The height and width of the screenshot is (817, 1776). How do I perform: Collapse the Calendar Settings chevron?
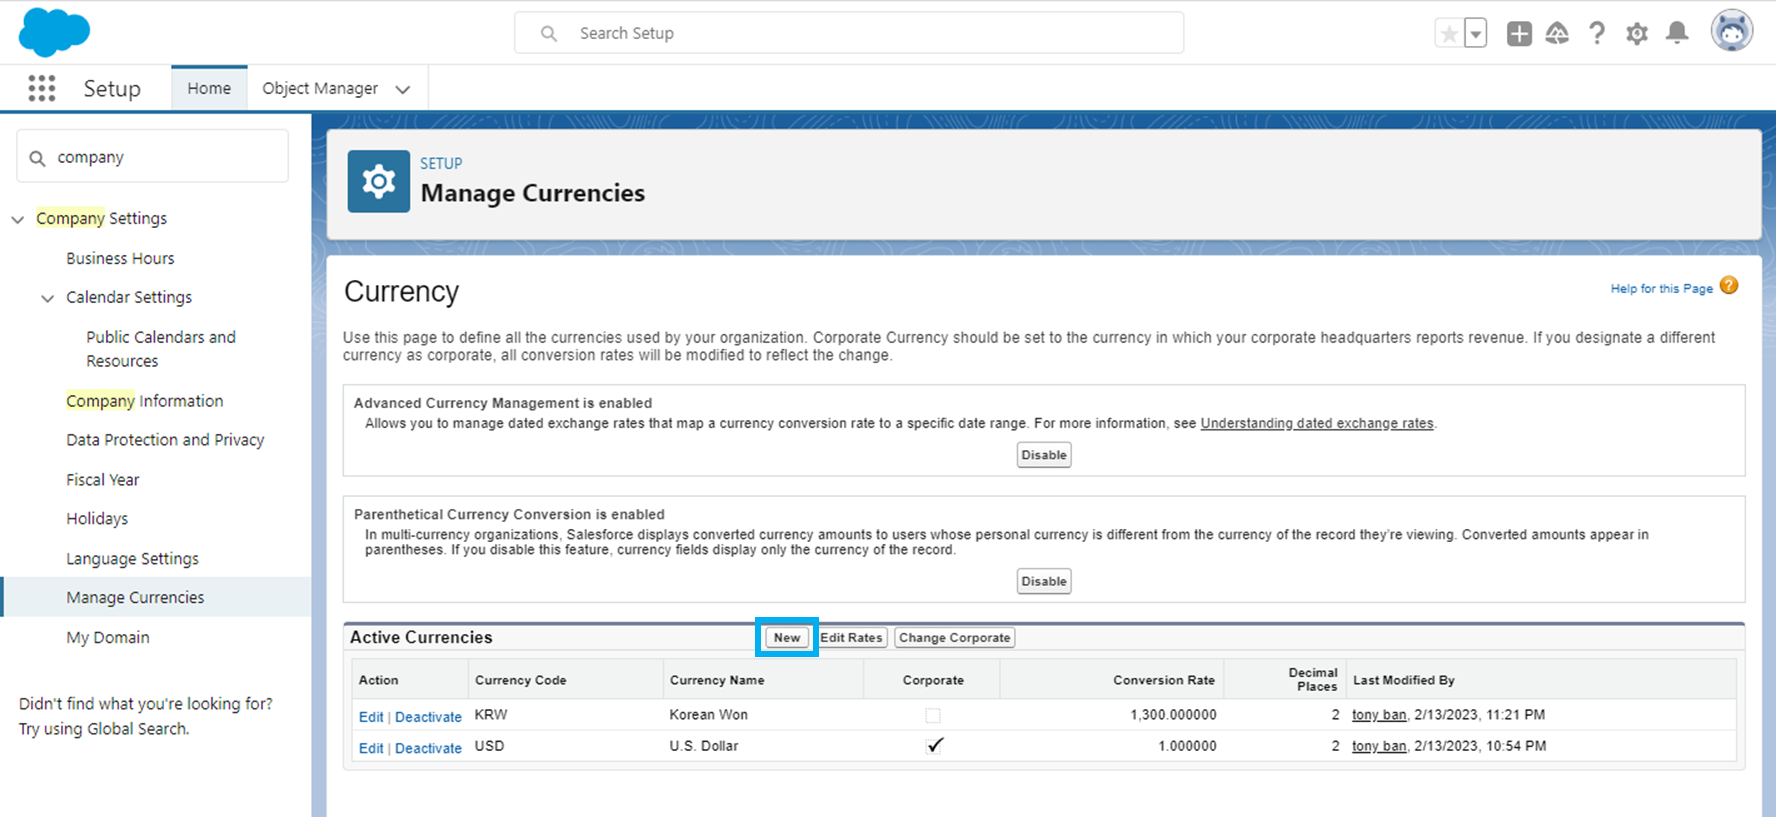tap(47, 298)
